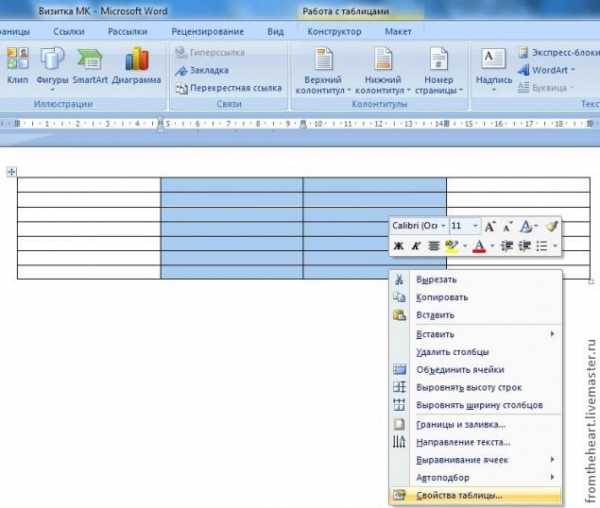Toggle center alignment in the mini toolbar
Screen dimensions: 600x508
pyautogui.click(x=434, y=245)
